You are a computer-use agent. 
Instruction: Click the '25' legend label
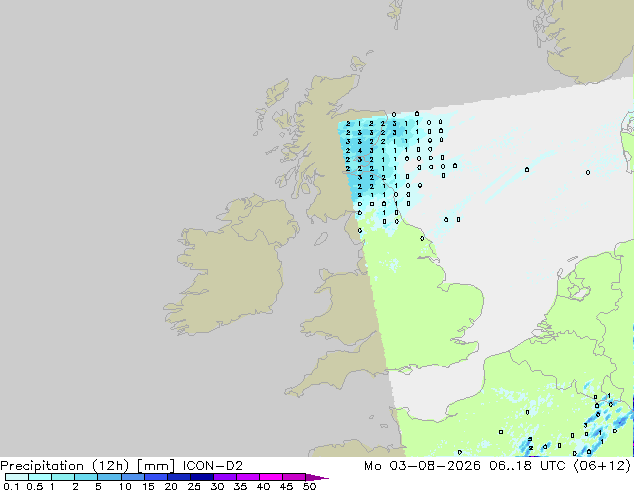coord(194,486)
